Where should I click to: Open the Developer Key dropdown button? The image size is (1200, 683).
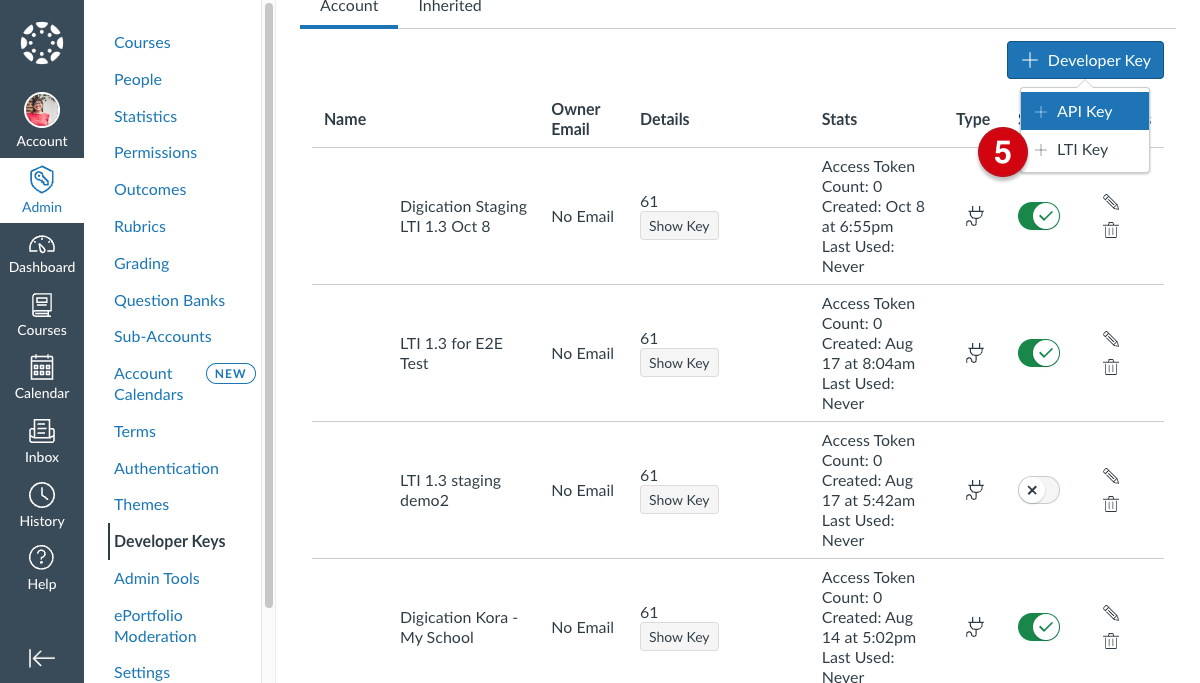pos(1085,60)
